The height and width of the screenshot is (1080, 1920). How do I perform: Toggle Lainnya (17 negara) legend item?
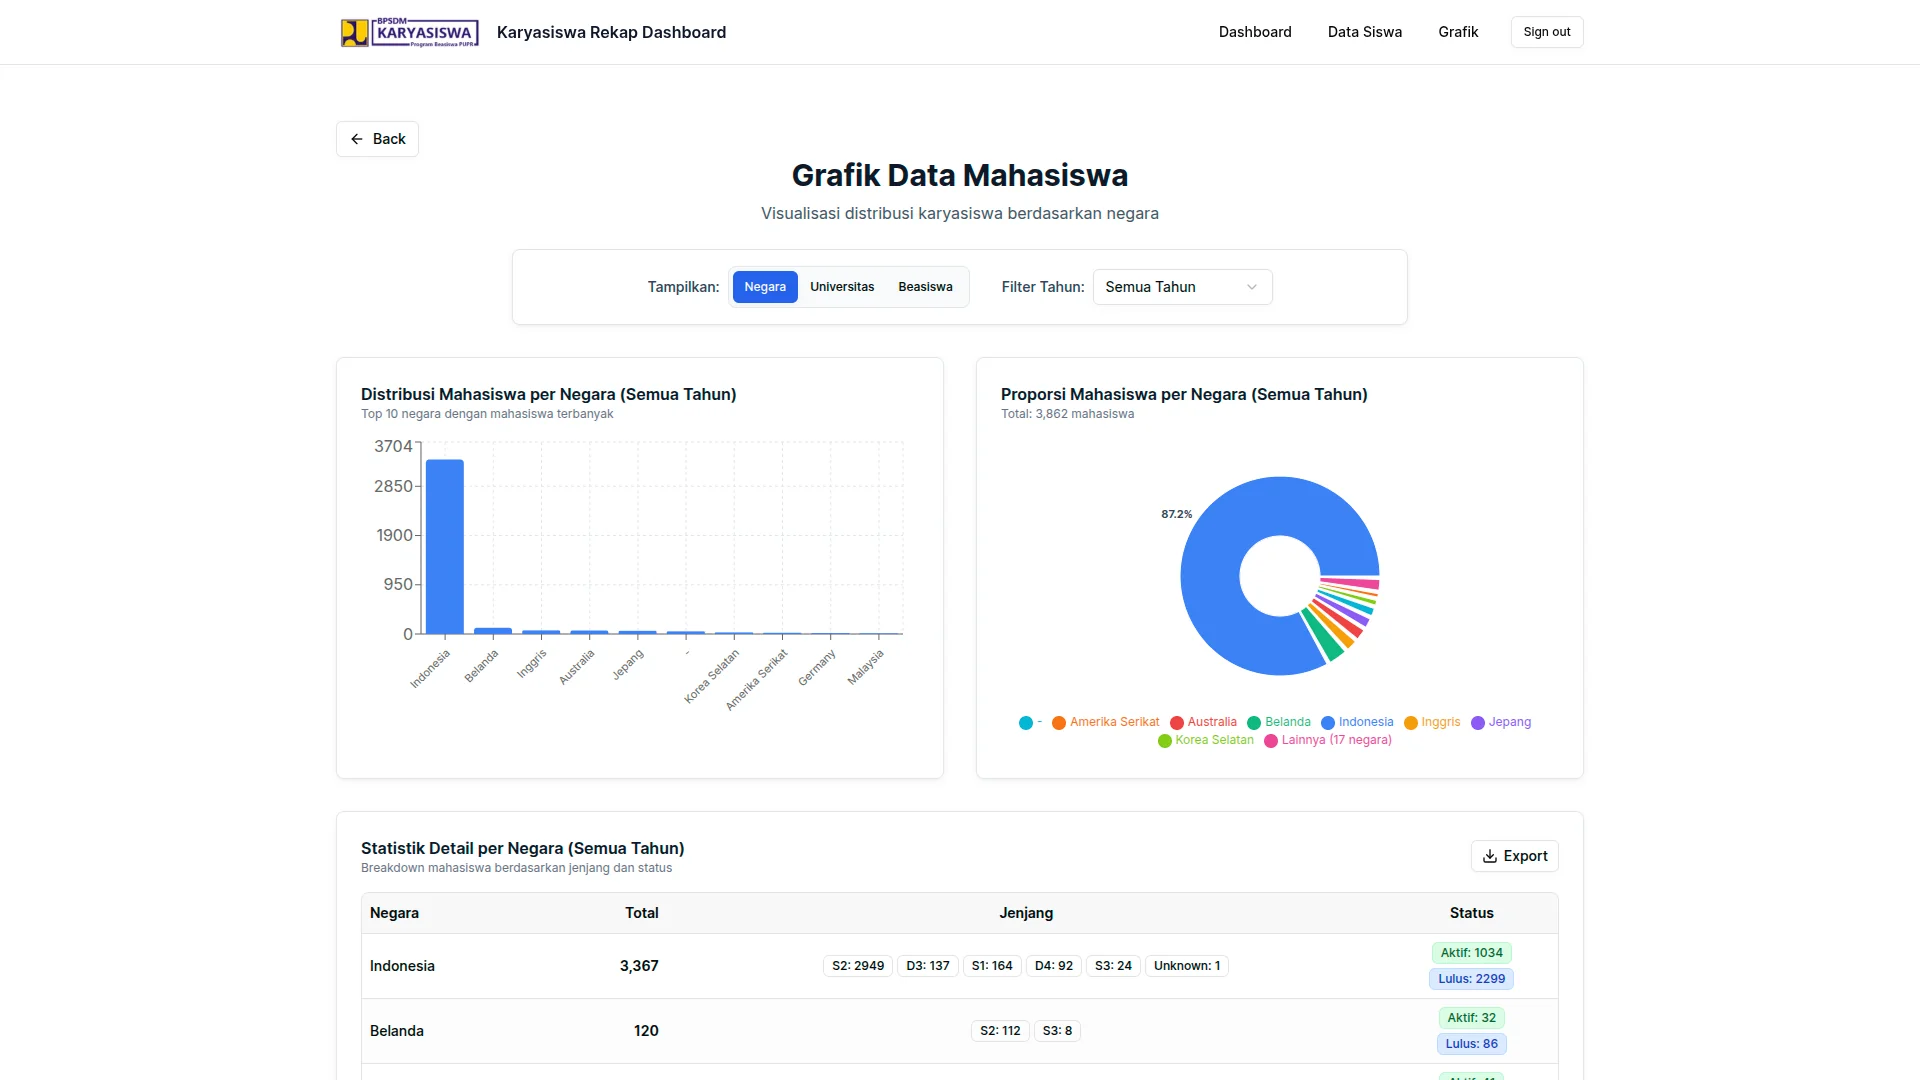1328,740
